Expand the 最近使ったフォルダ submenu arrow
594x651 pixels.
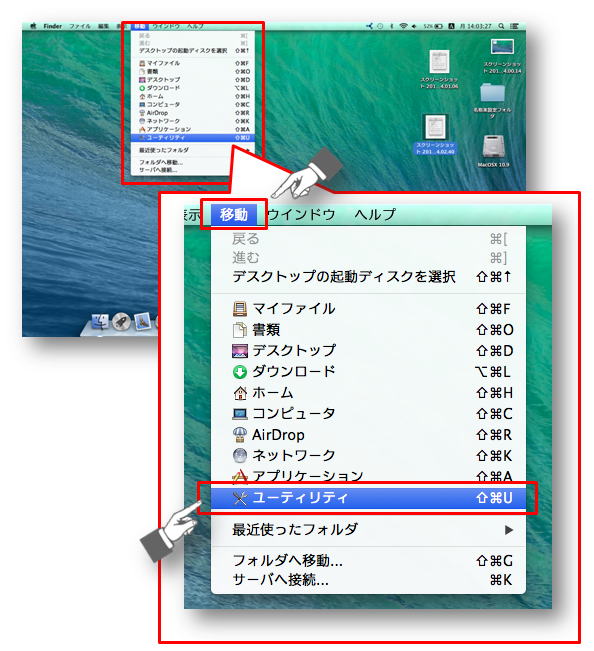(x=508, y=530)
